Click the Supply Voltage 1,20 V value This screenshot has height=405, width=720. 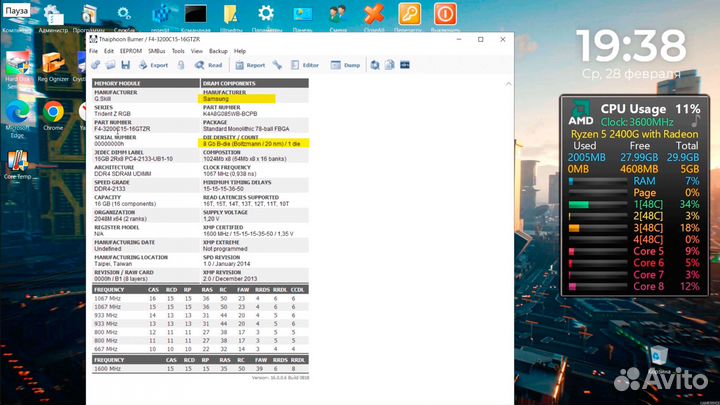210,219
